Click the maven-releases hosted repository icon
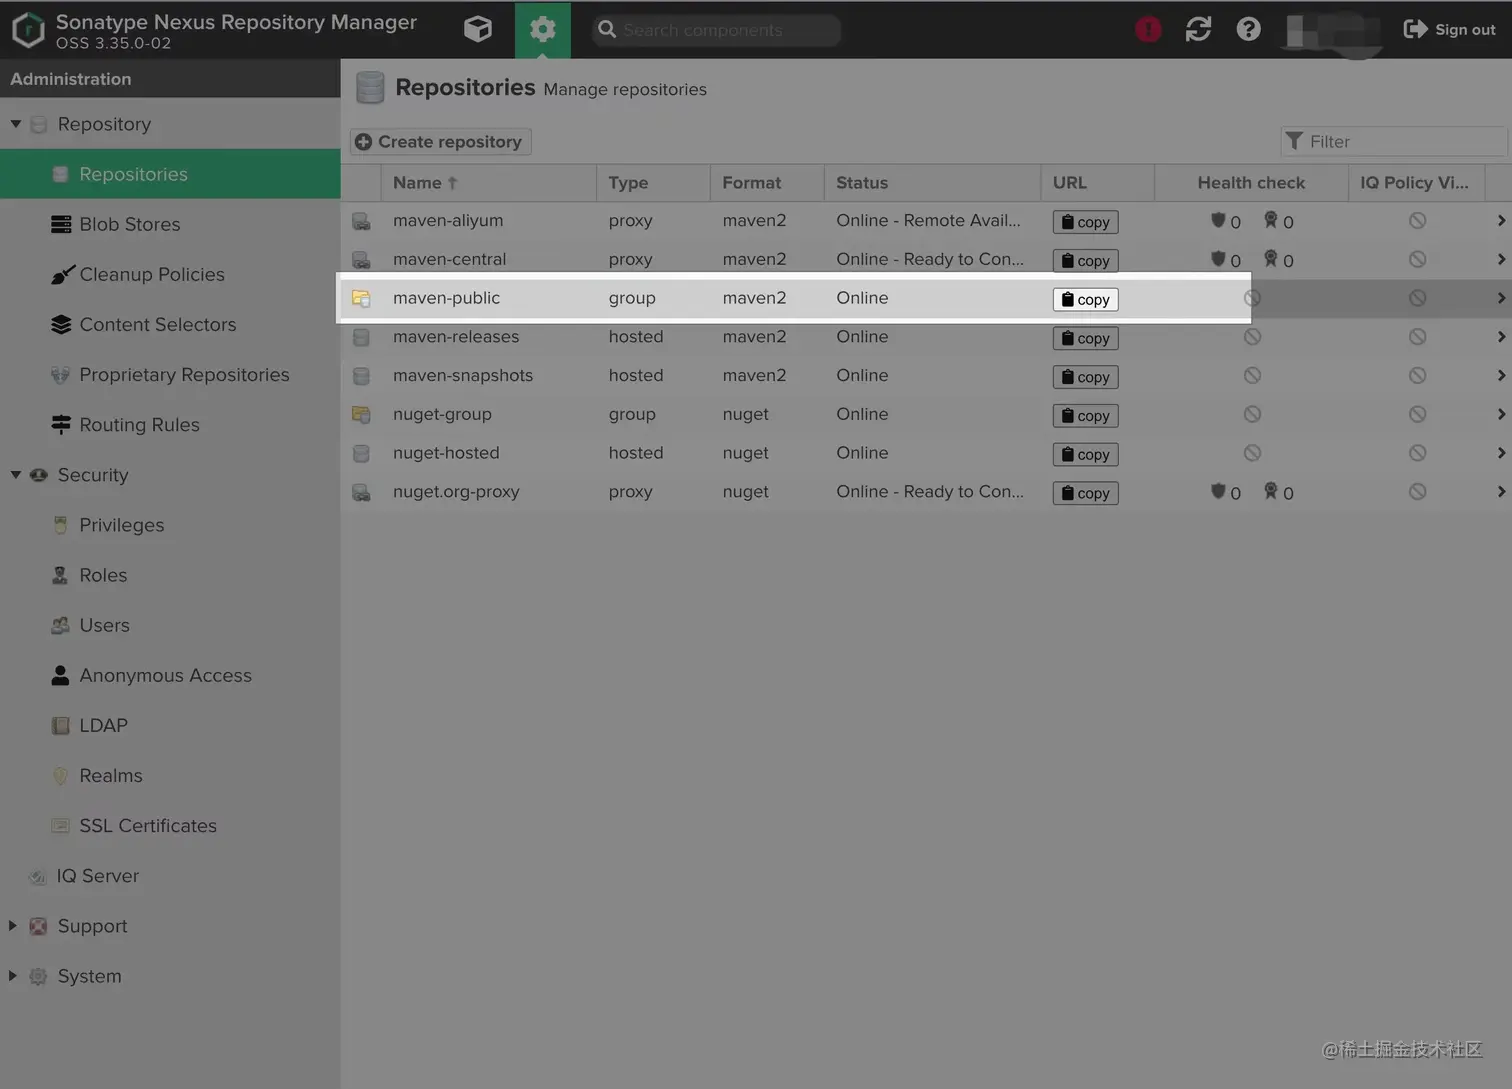Viewport: 1512px width, 1089px height. tap(361, 337)
